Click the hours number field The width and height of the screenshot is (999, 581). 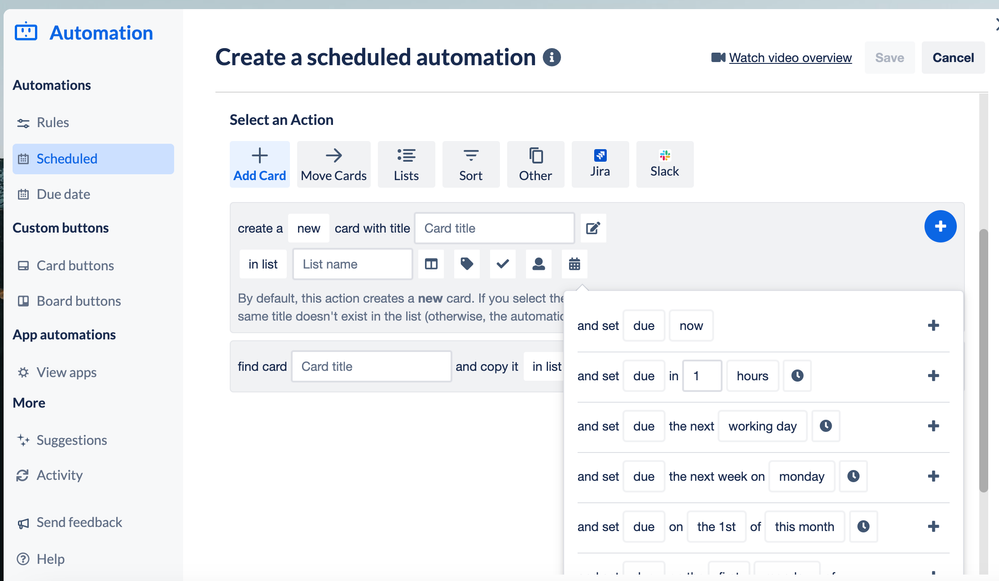coord(702,376)
